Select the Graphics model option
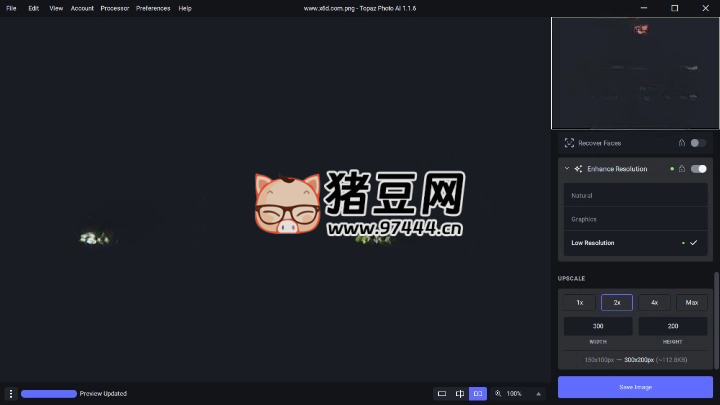Viewport: 720px width, 405px height. pyautogui.click(x=636, y=219)
